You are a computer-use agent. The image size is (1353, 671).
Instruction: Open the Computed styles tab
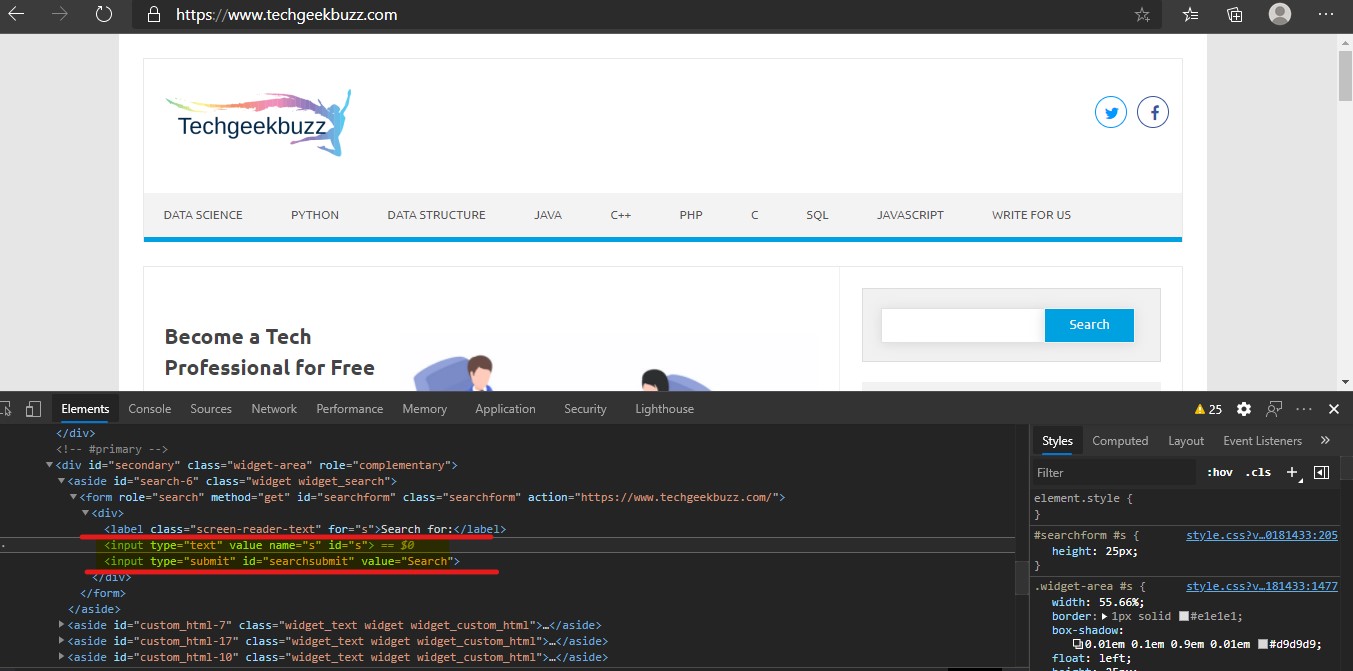pyautogui.click(x=1120, y=440)
